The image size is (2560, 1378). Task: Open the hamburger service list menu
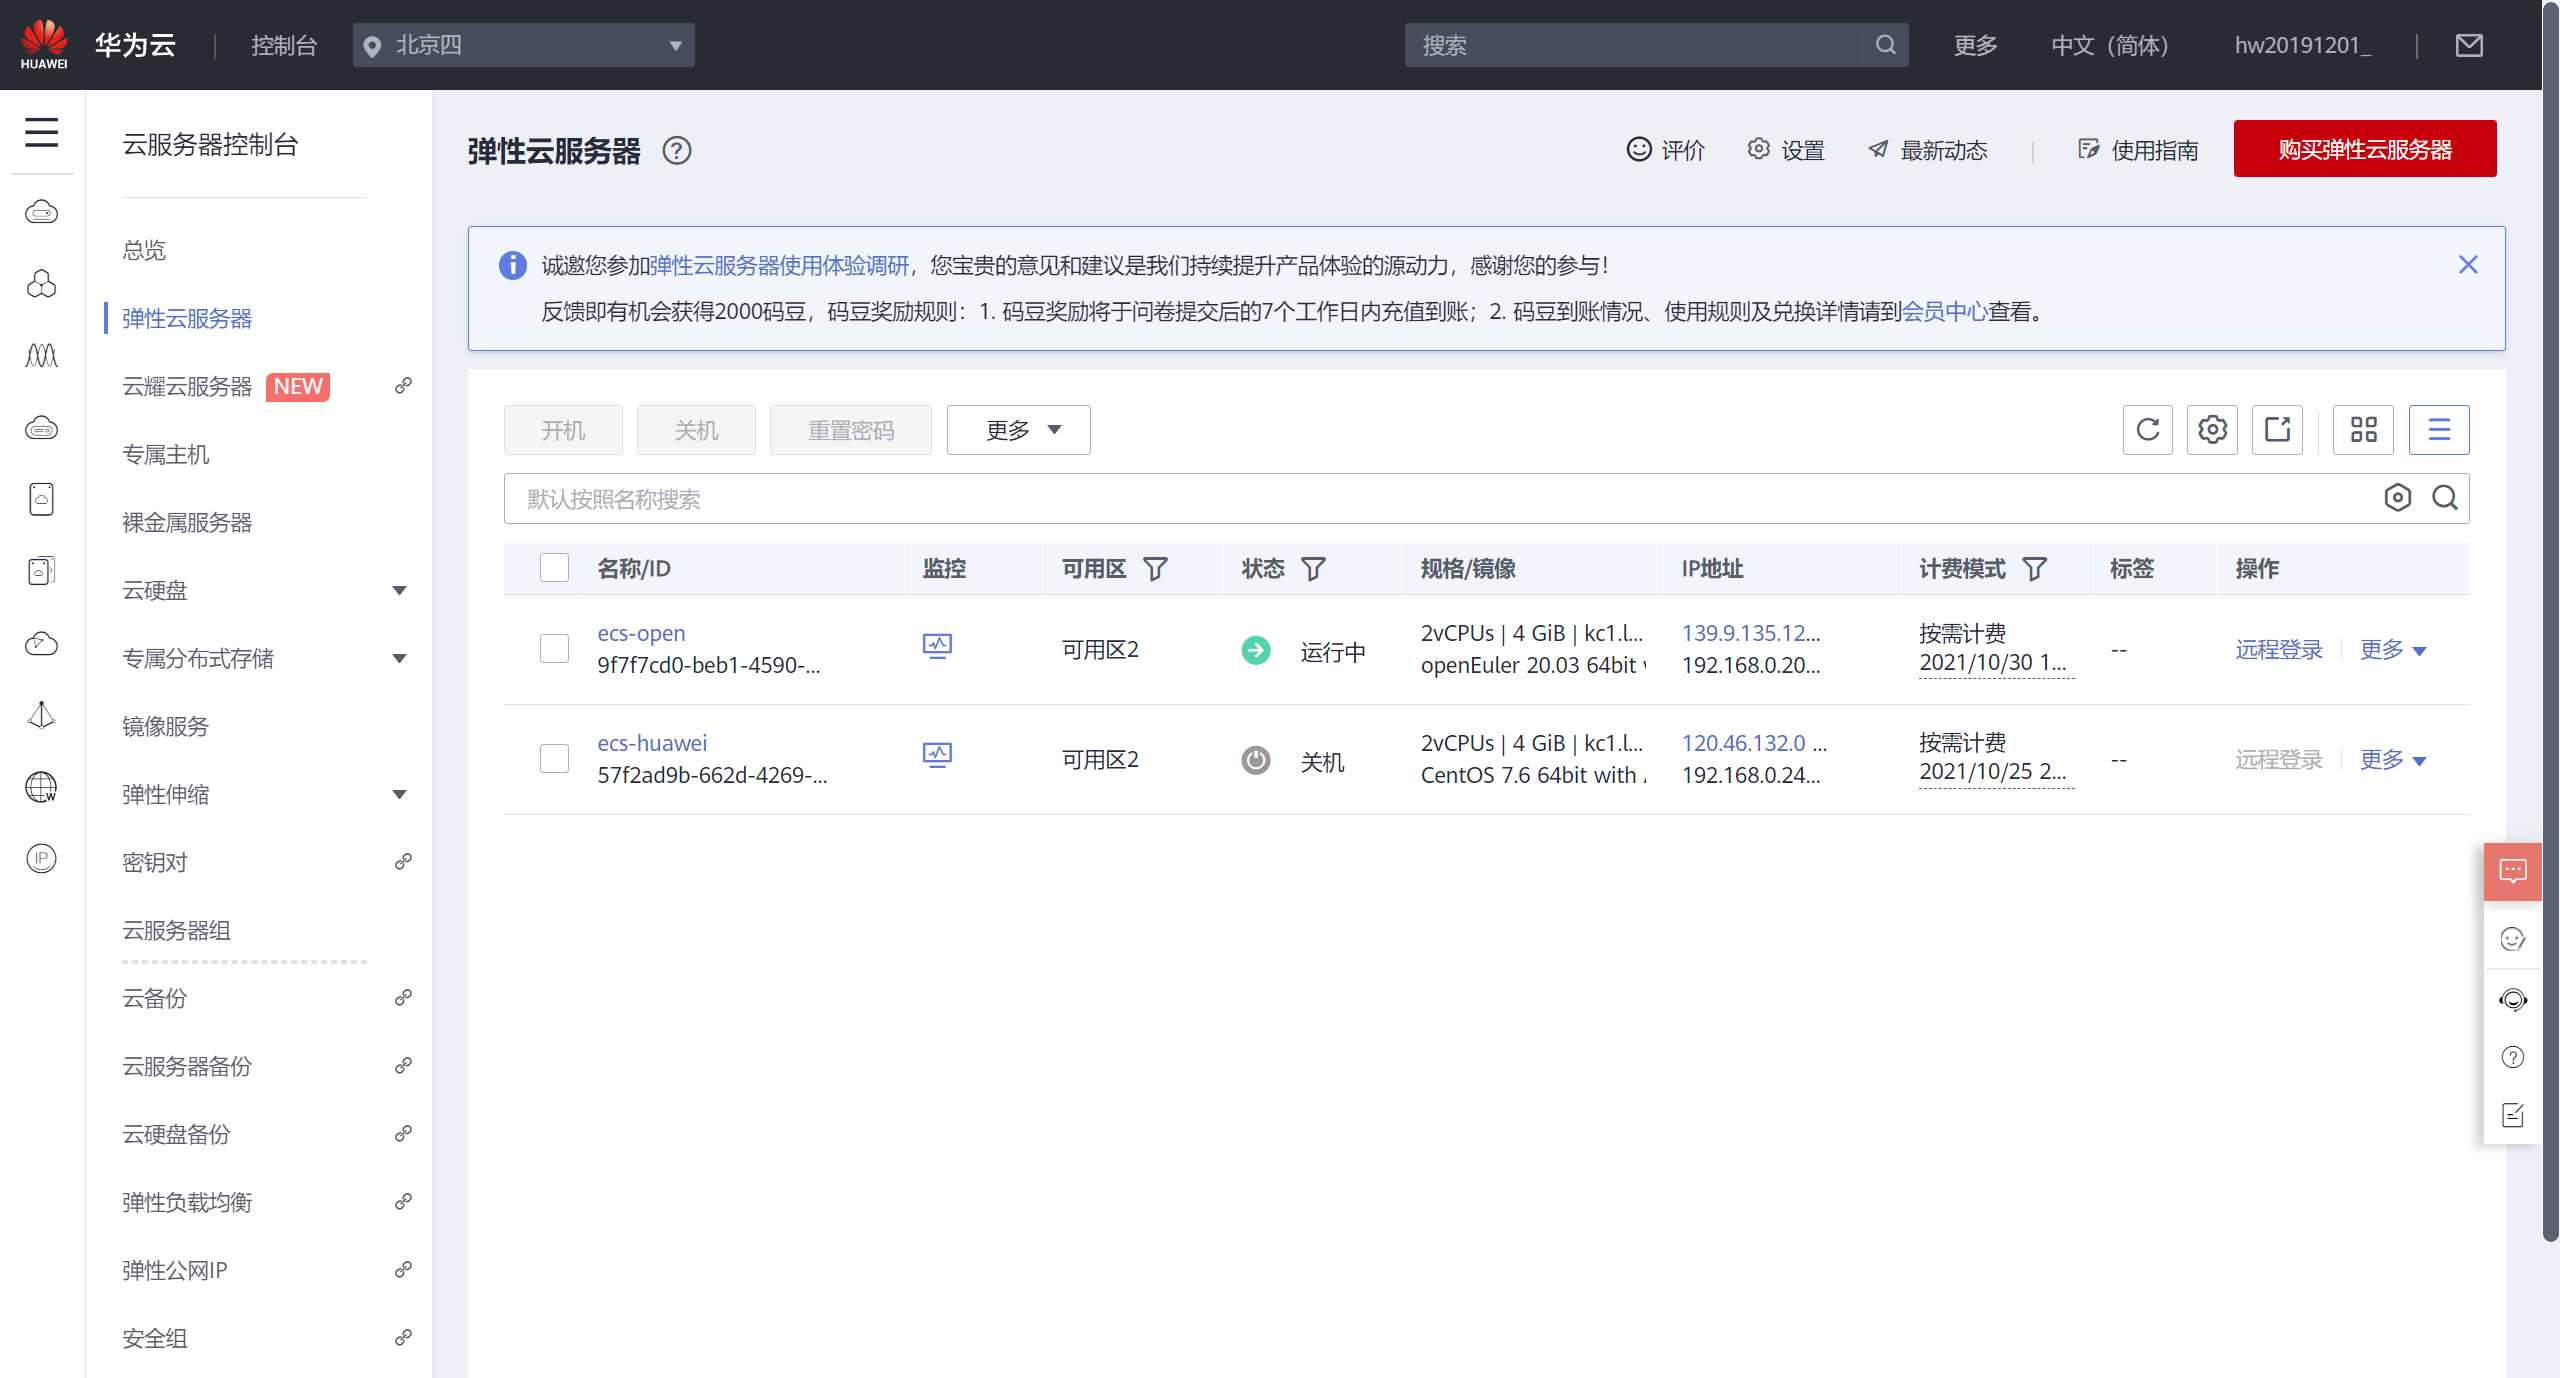pos(41,132)
